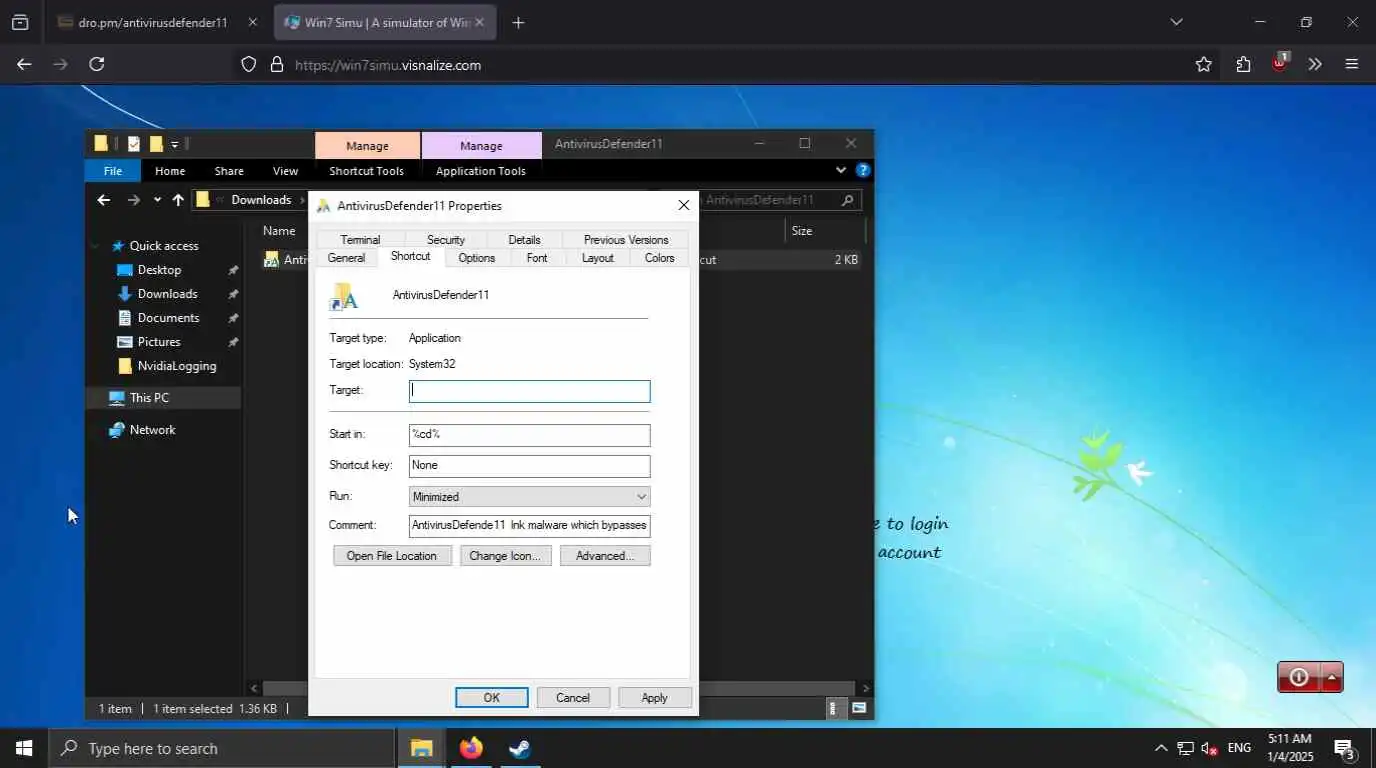Select Downloads in navigation pane

click(167, 294)
